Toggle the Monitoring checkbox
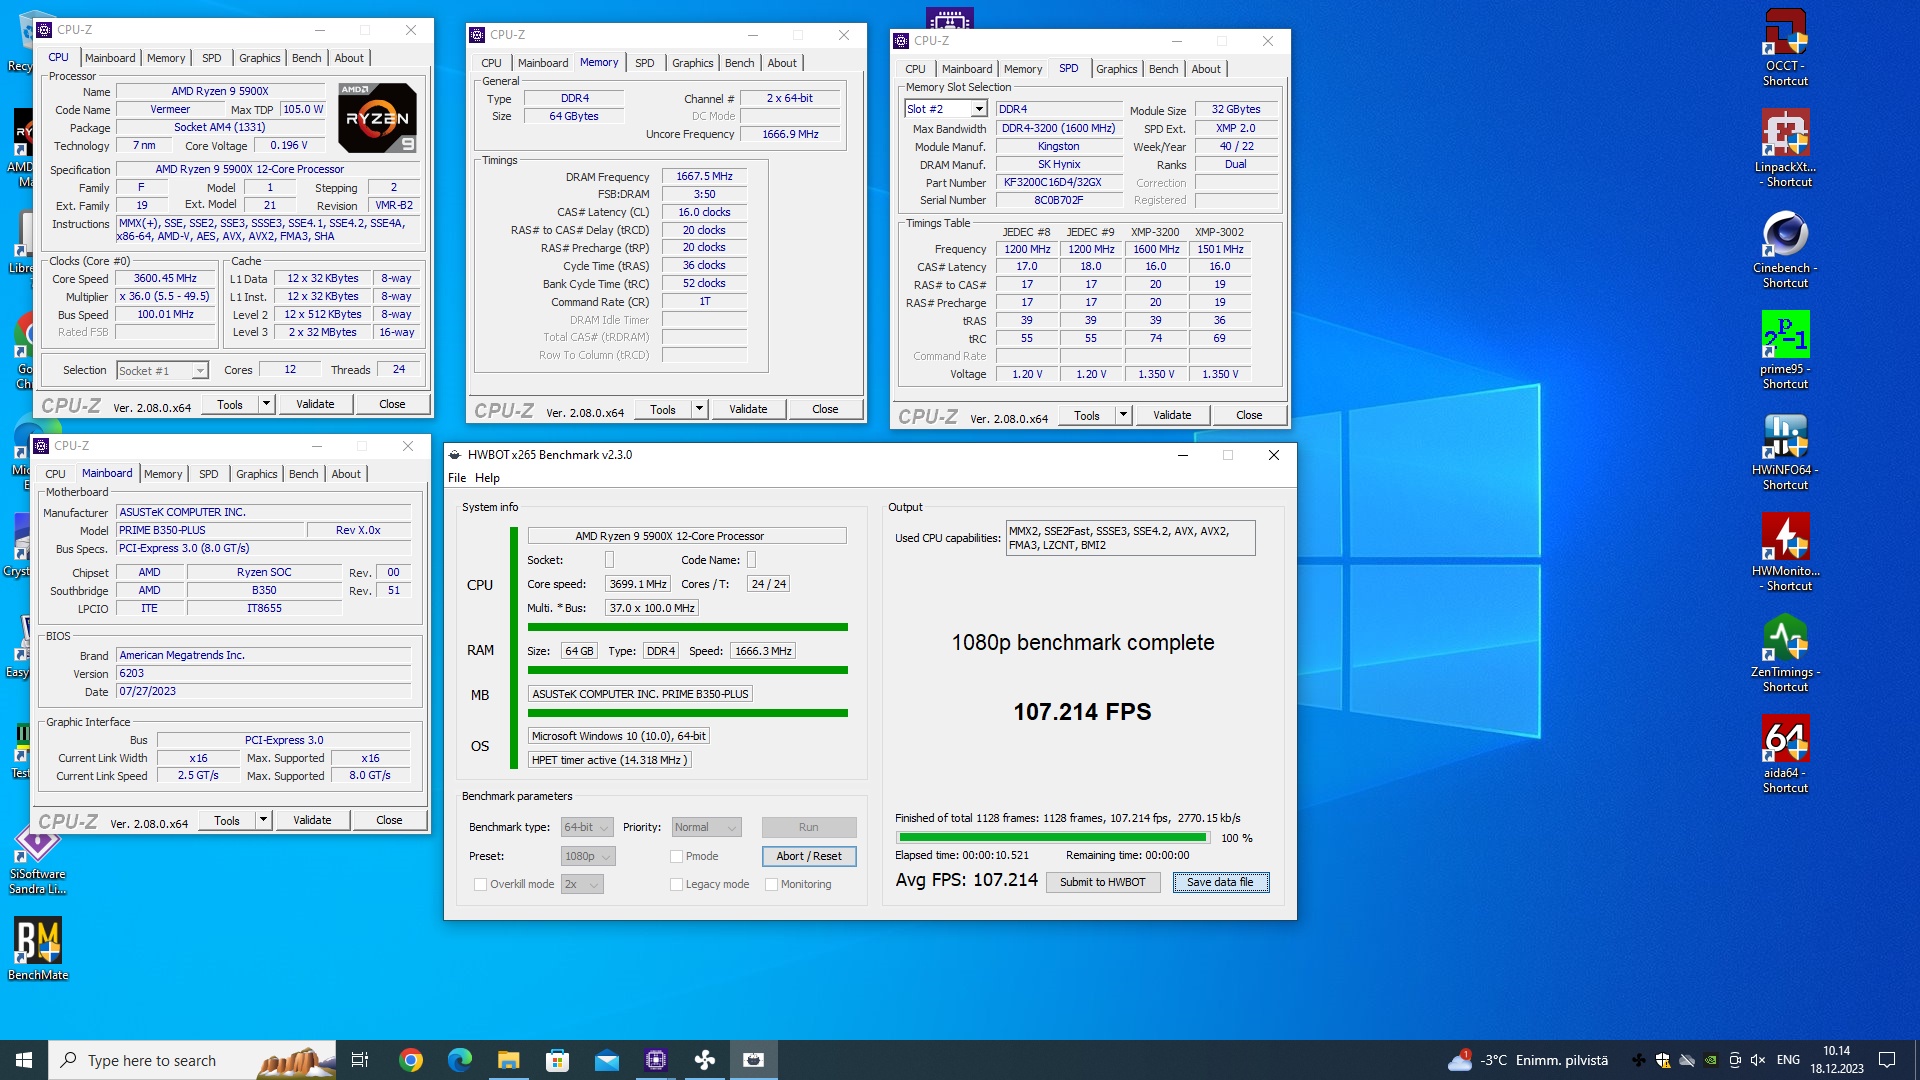 [x=771, y=884]
